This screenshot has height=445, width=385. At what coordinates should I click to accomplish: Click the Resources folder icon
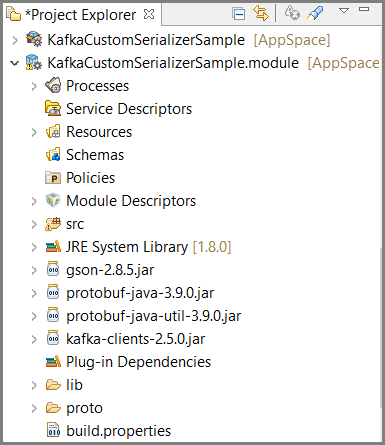[53, 131]
